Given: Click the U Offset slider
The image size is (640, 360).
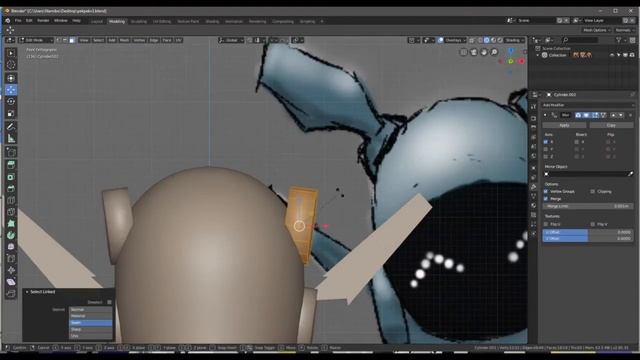Looking at the screenshot, I should click(588, 232).
